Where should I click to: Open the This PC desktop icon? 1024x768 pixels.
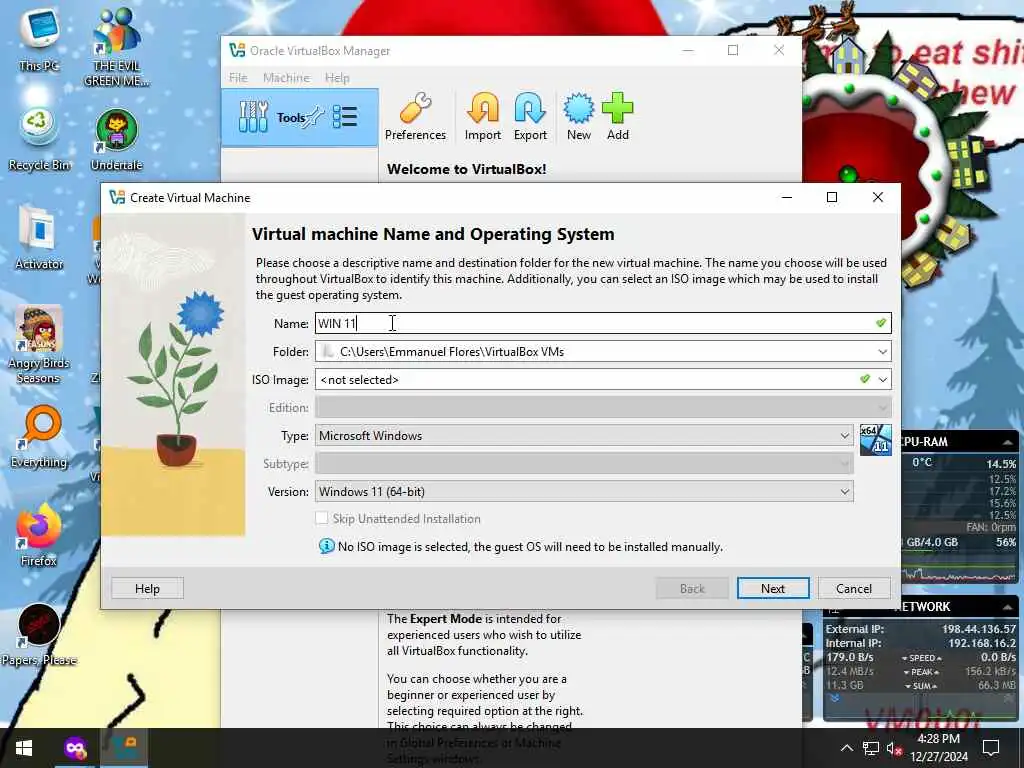pyautogui.click(x=39, y=40)
